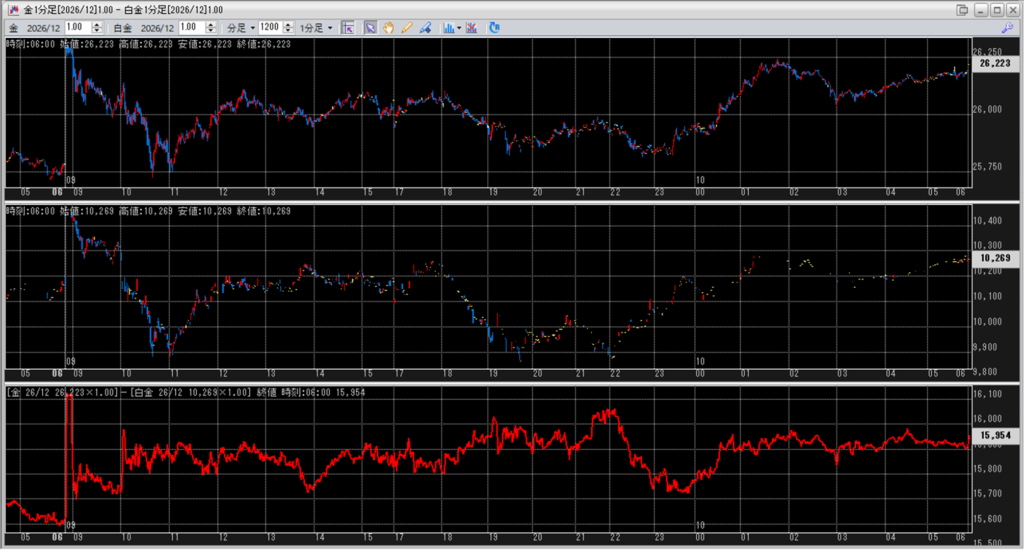
Task: Activate the hand pan tool
Action: [x=388, y=28]
